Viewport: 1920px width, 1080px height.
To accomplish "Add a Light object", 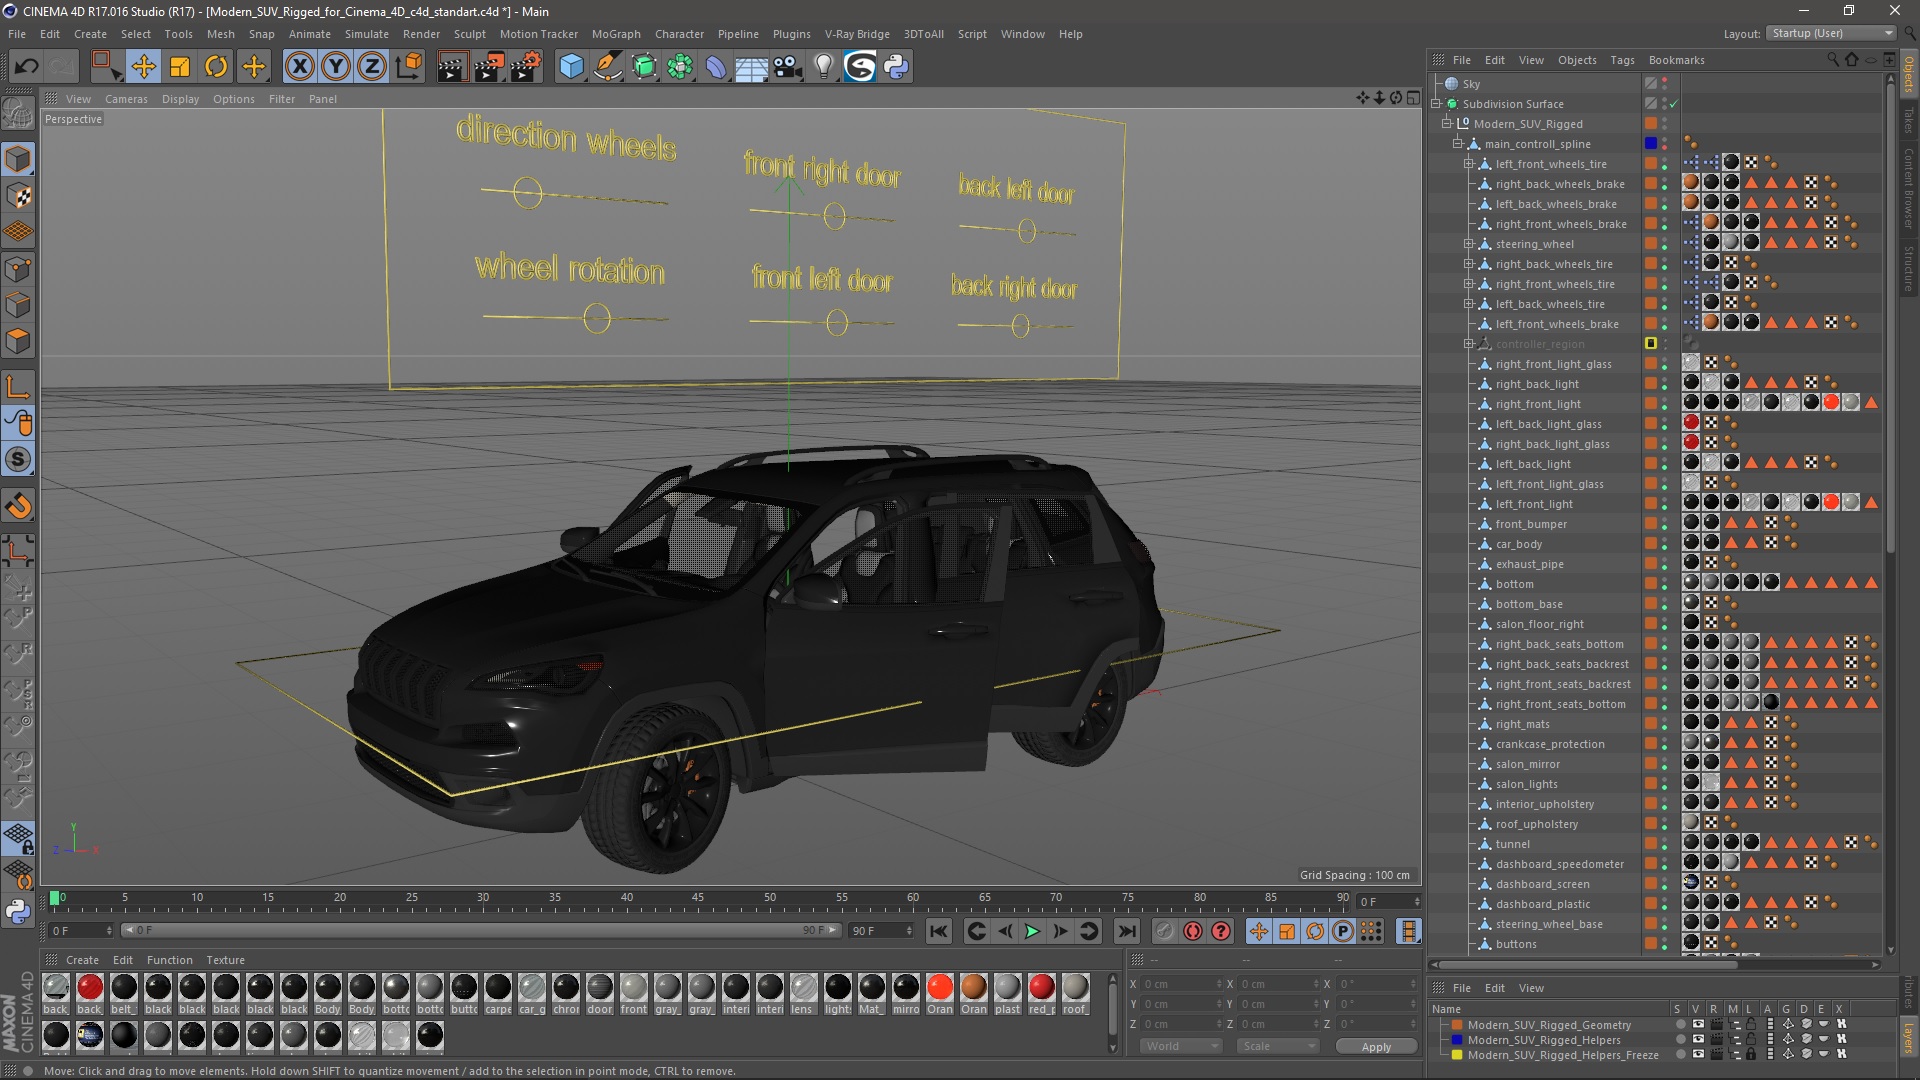I will (824, 67).
